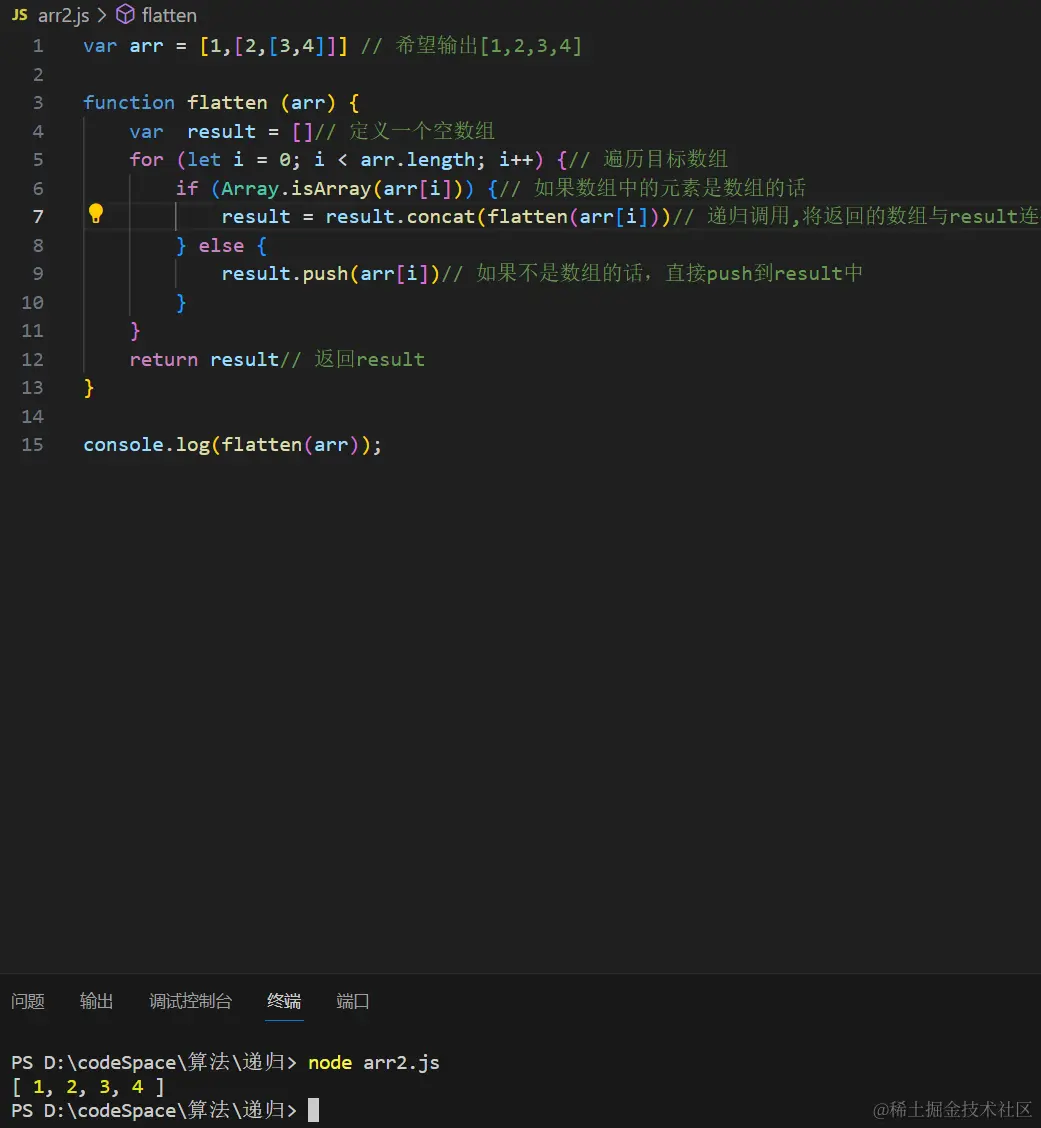The width and height of the screenshot is (1041, 1128).
Task: Click the 'function' keyword on line 3
Action: (129, 103)
